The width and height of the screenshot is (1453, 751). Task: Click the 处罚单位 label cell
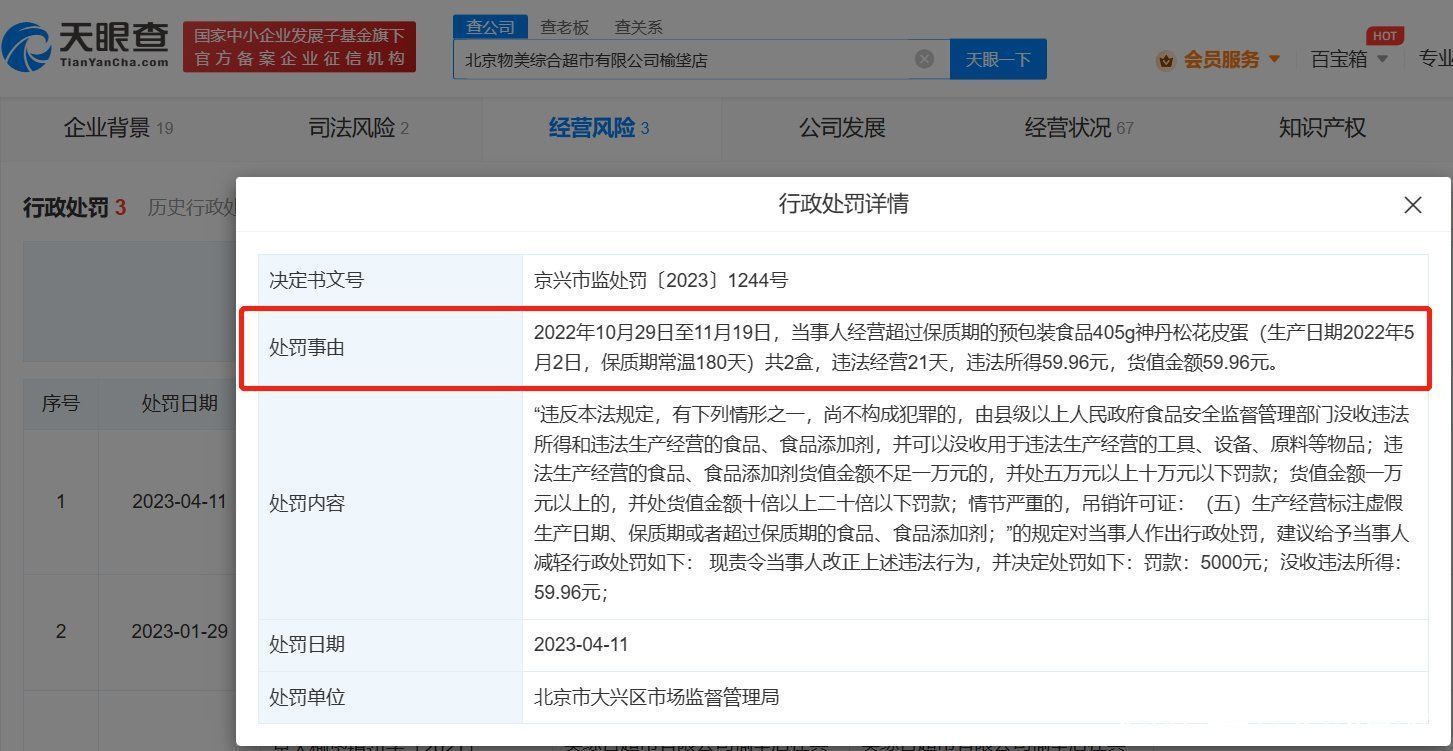(x=390, y=697)
